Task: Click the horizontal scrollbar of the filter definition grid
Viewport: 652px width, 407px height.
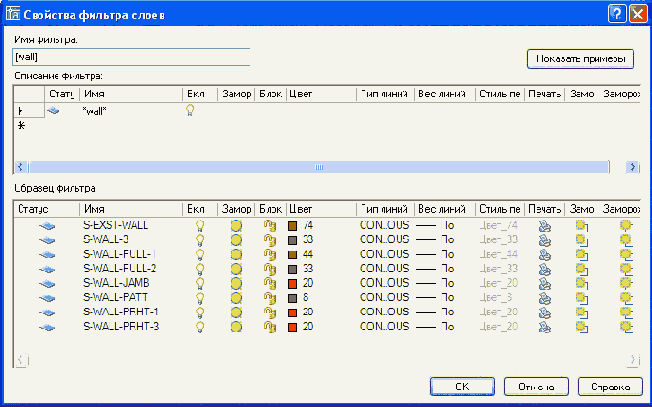Action: tap(320, 167)
